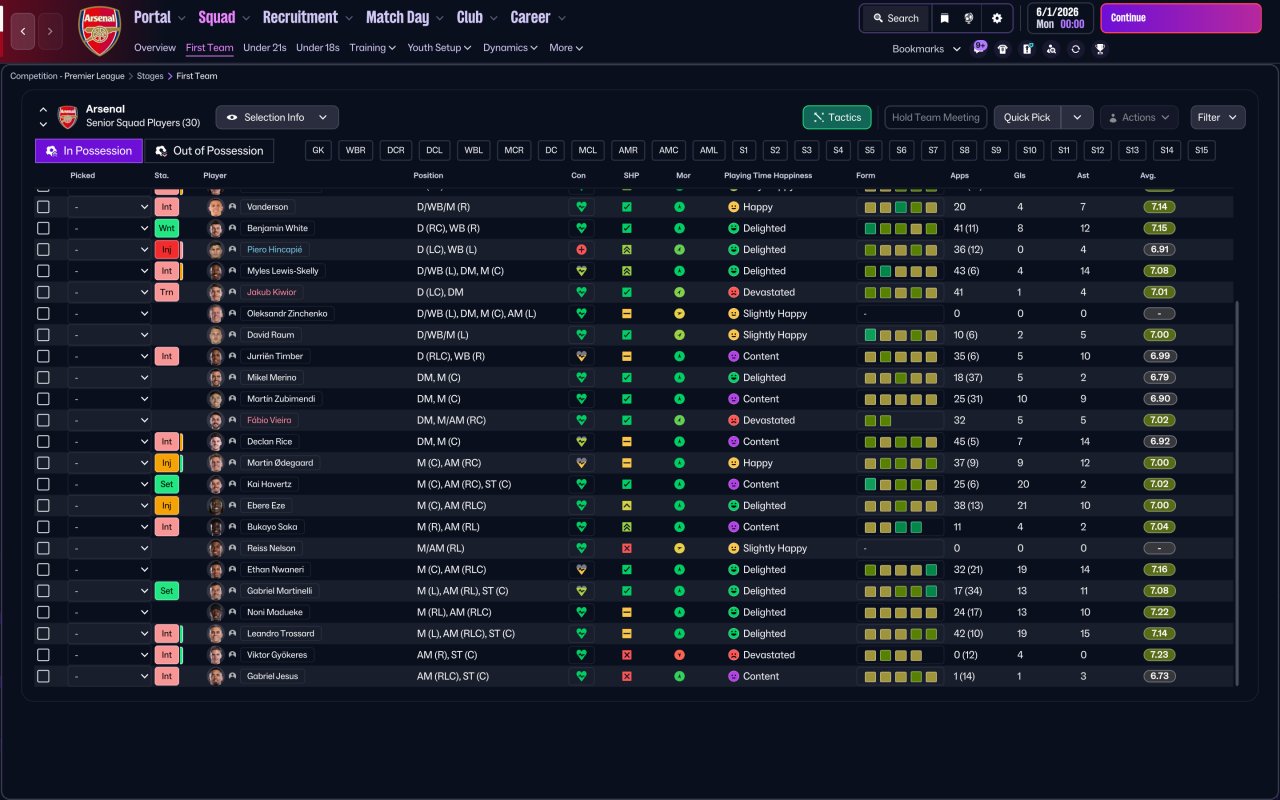Click Kai Havertz's Set status badge
1280x800 pixels.
click(x=167, y=484)
